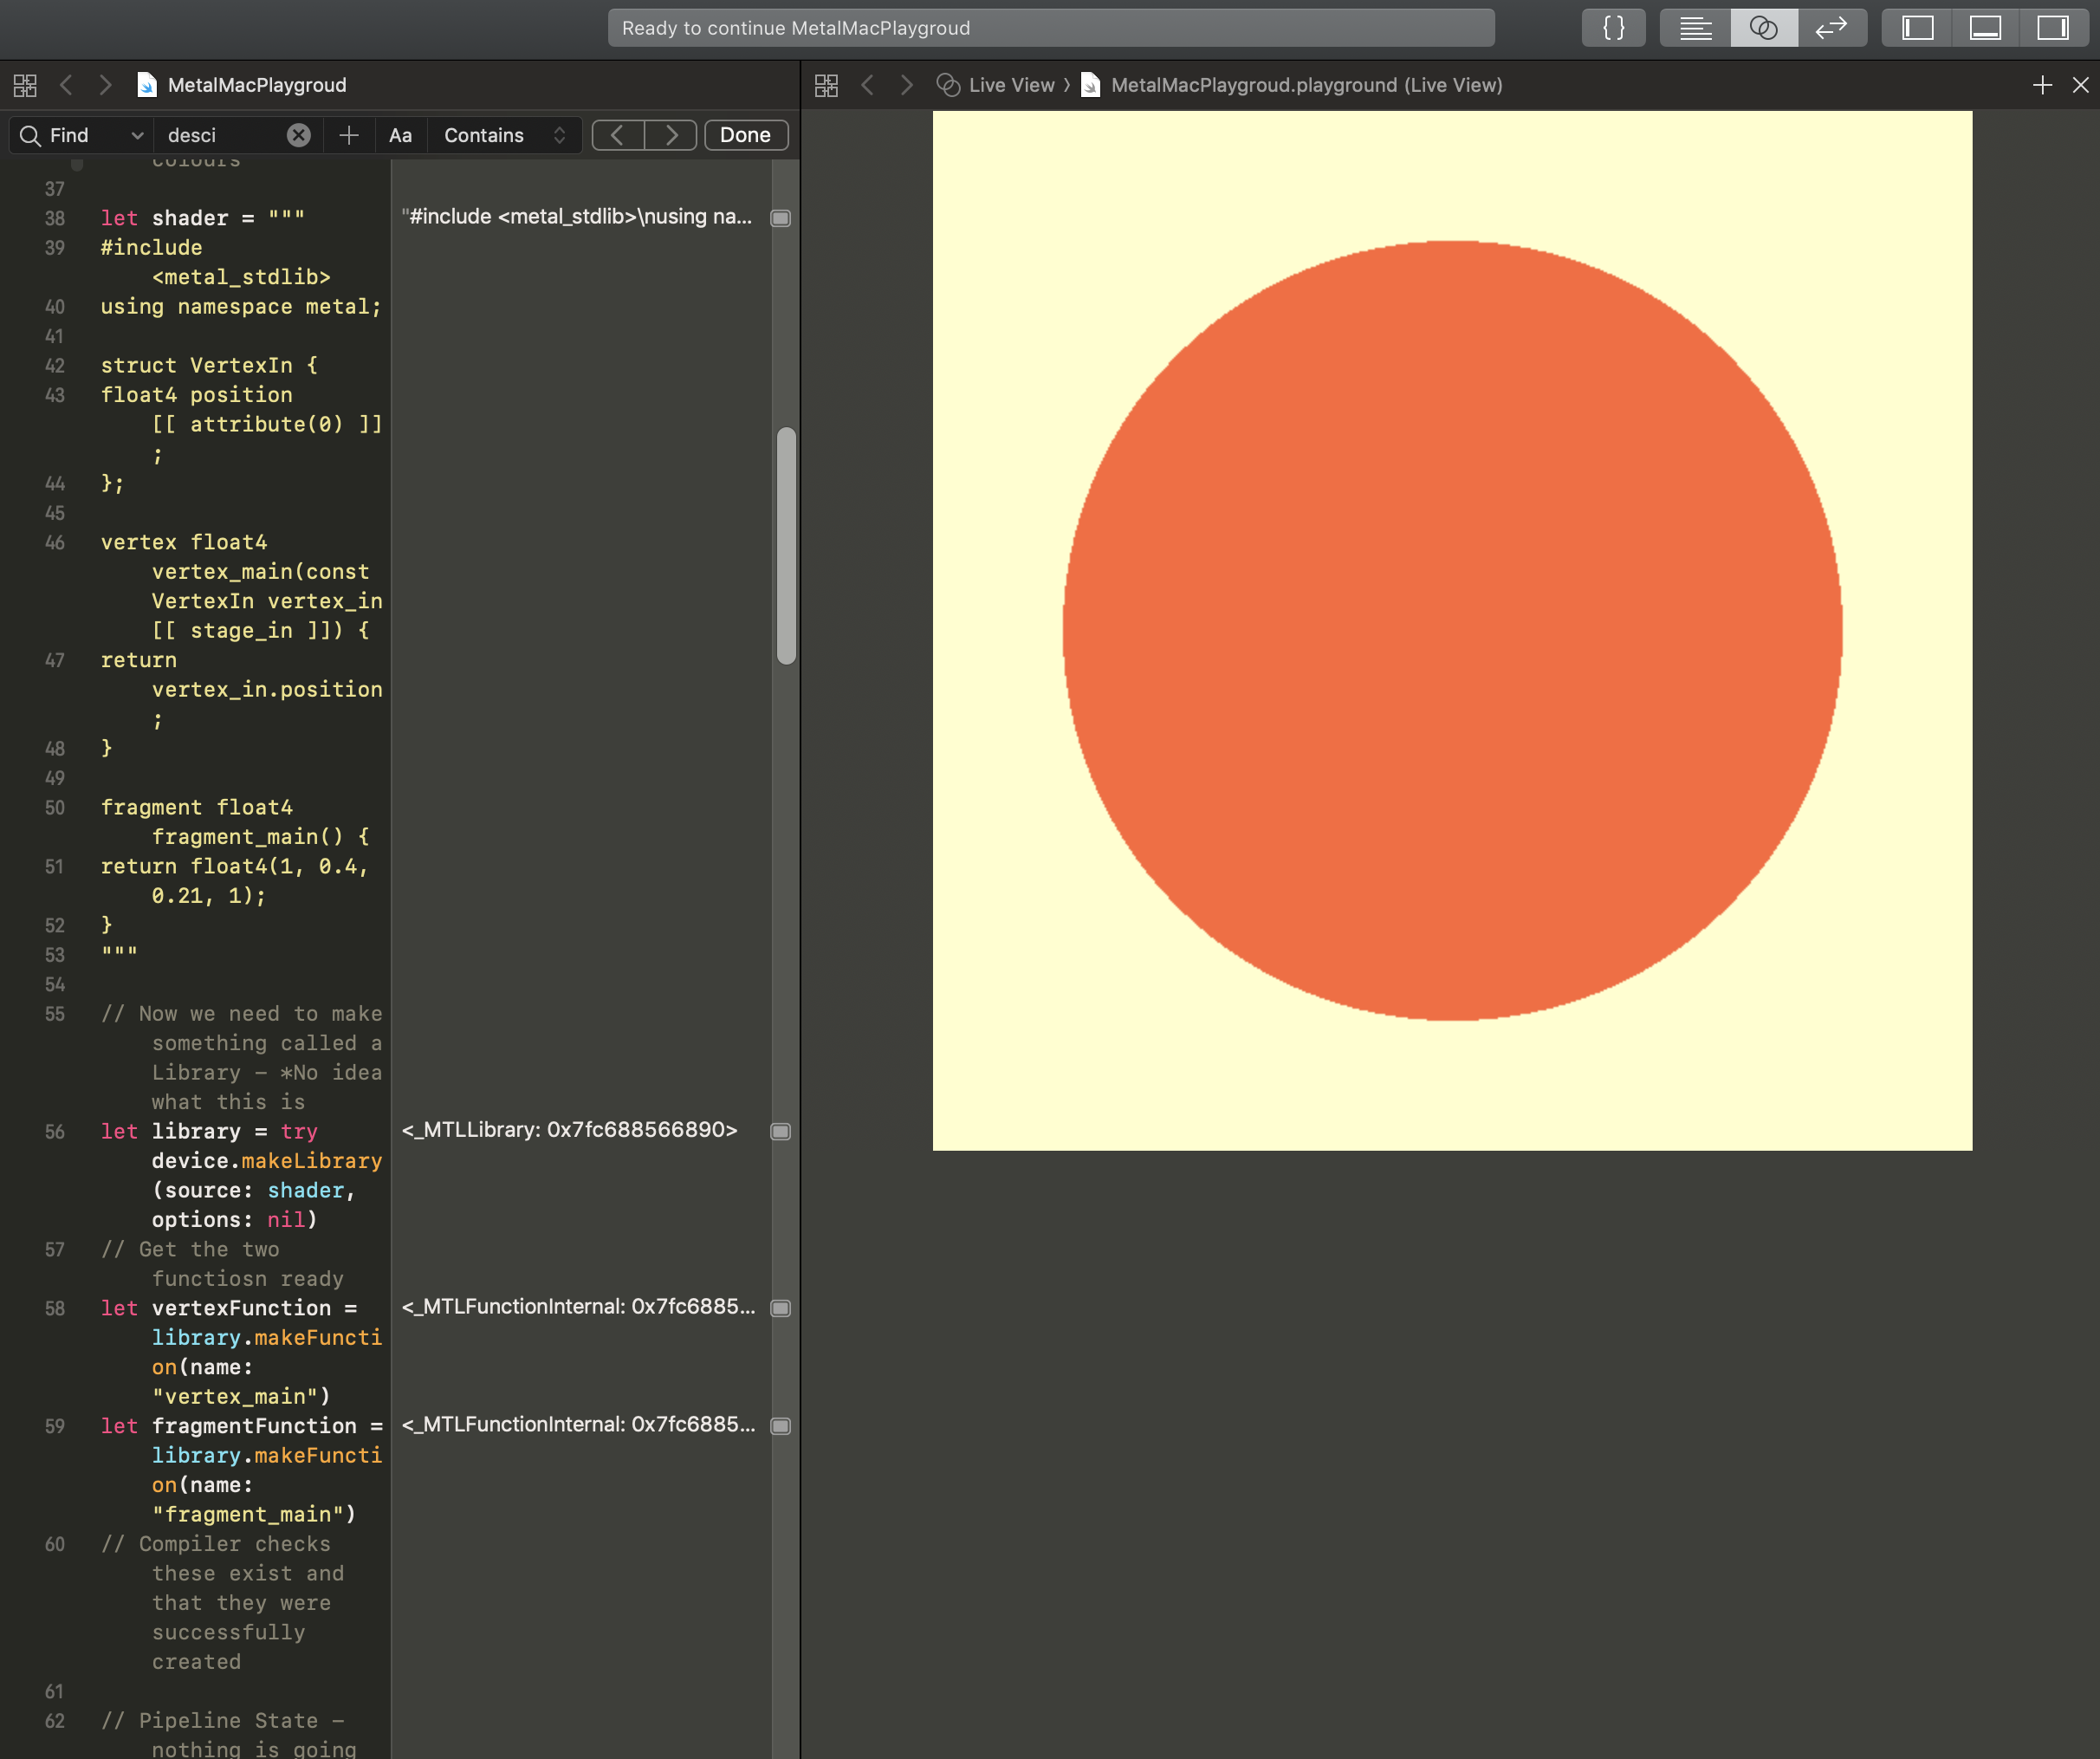Click the orange circle in Live View
2100x1759 pixels.
pos(1452,630)
